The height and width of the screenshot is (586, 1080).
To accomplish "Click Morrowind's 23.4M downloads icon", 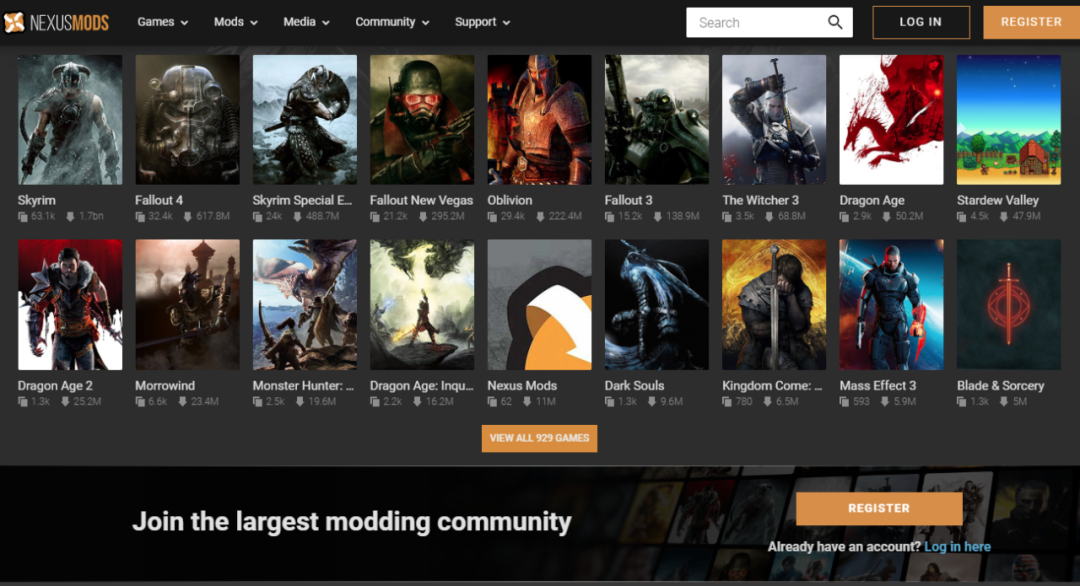I will [x=182, y=401].
